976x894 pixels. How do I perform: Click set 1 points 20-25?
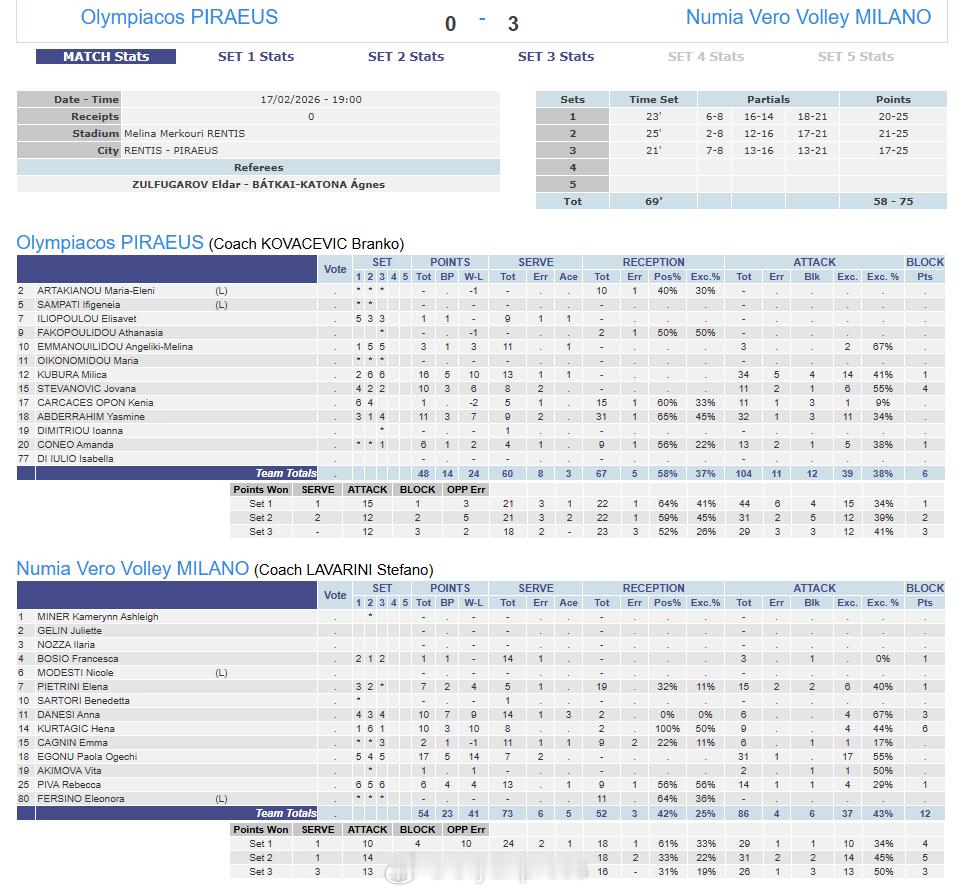coord(893,116)
